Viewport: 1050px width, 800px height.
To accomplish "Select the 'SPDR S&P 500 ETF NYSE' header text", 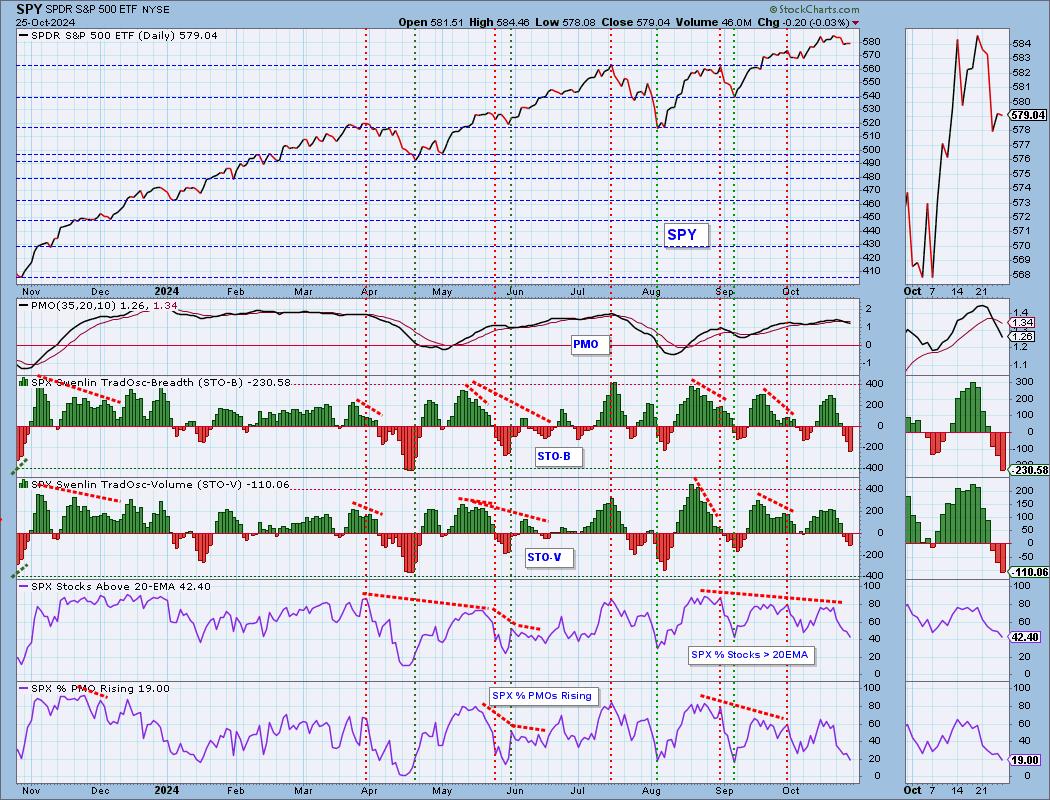I will 107,10.
